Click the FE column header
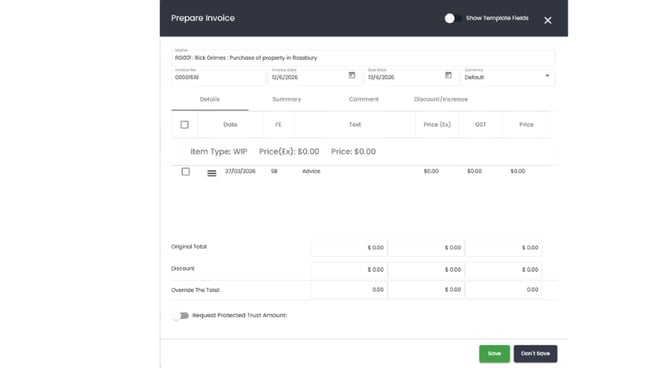Viewport: 670px width, 368px height. [279, 124]
